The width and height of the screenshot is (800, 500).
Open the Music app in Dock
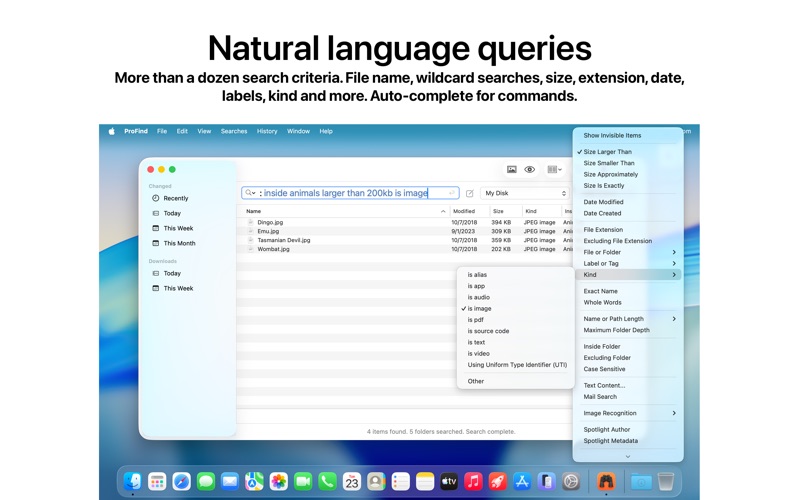[473, 481]
